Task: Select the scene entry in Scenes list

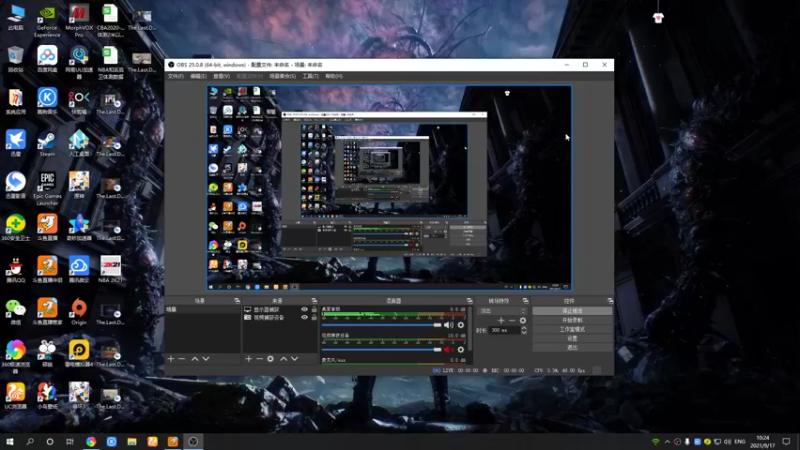Action: (203, 309)
